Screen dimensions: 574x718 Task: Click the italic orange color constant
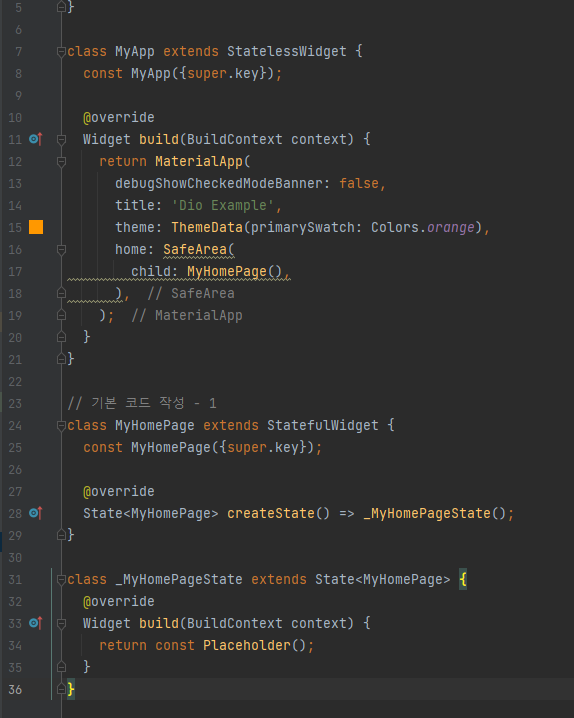coord(451,227)
